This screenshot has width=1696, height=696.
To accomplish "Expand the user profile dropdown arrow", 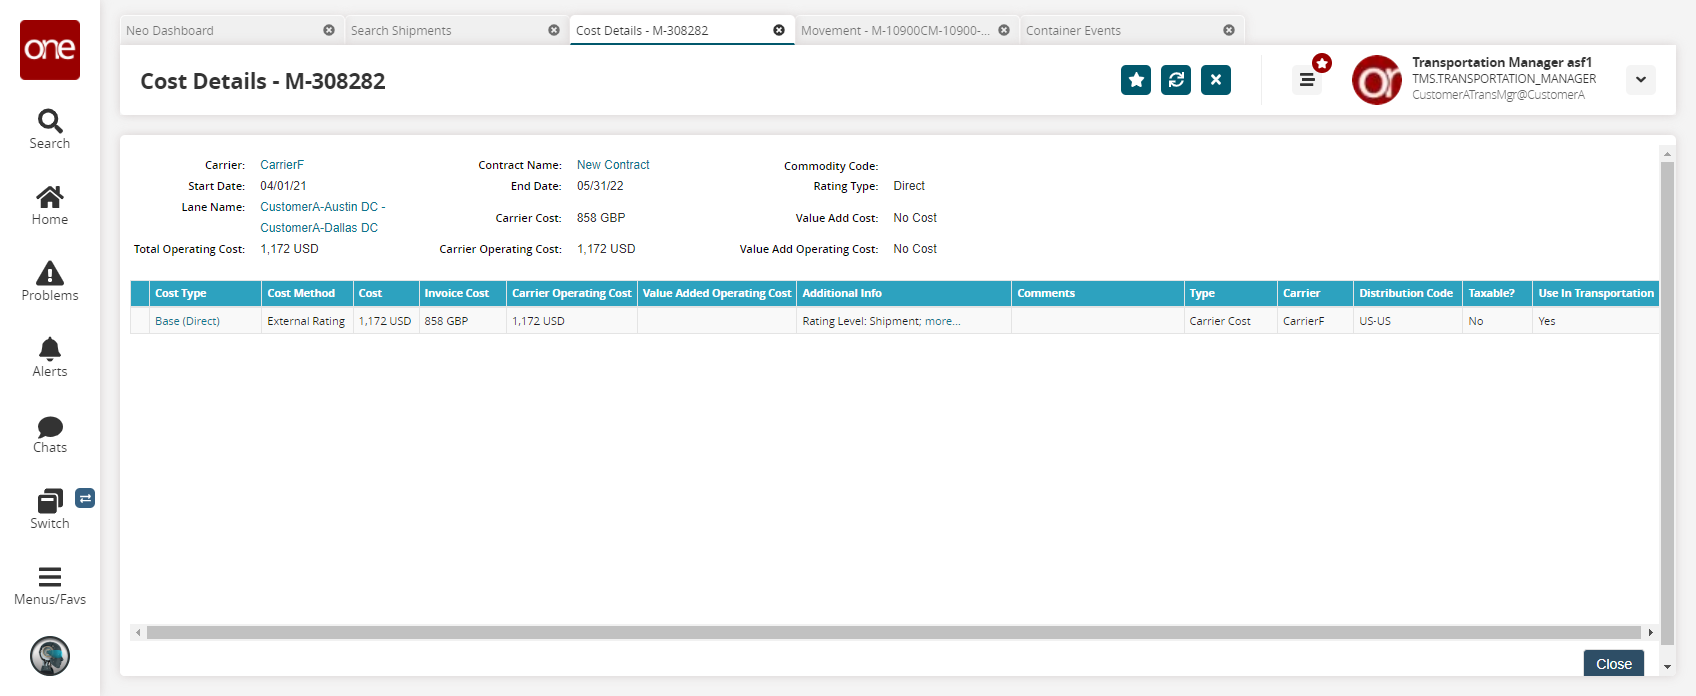I will click(x=1641, y=80).
